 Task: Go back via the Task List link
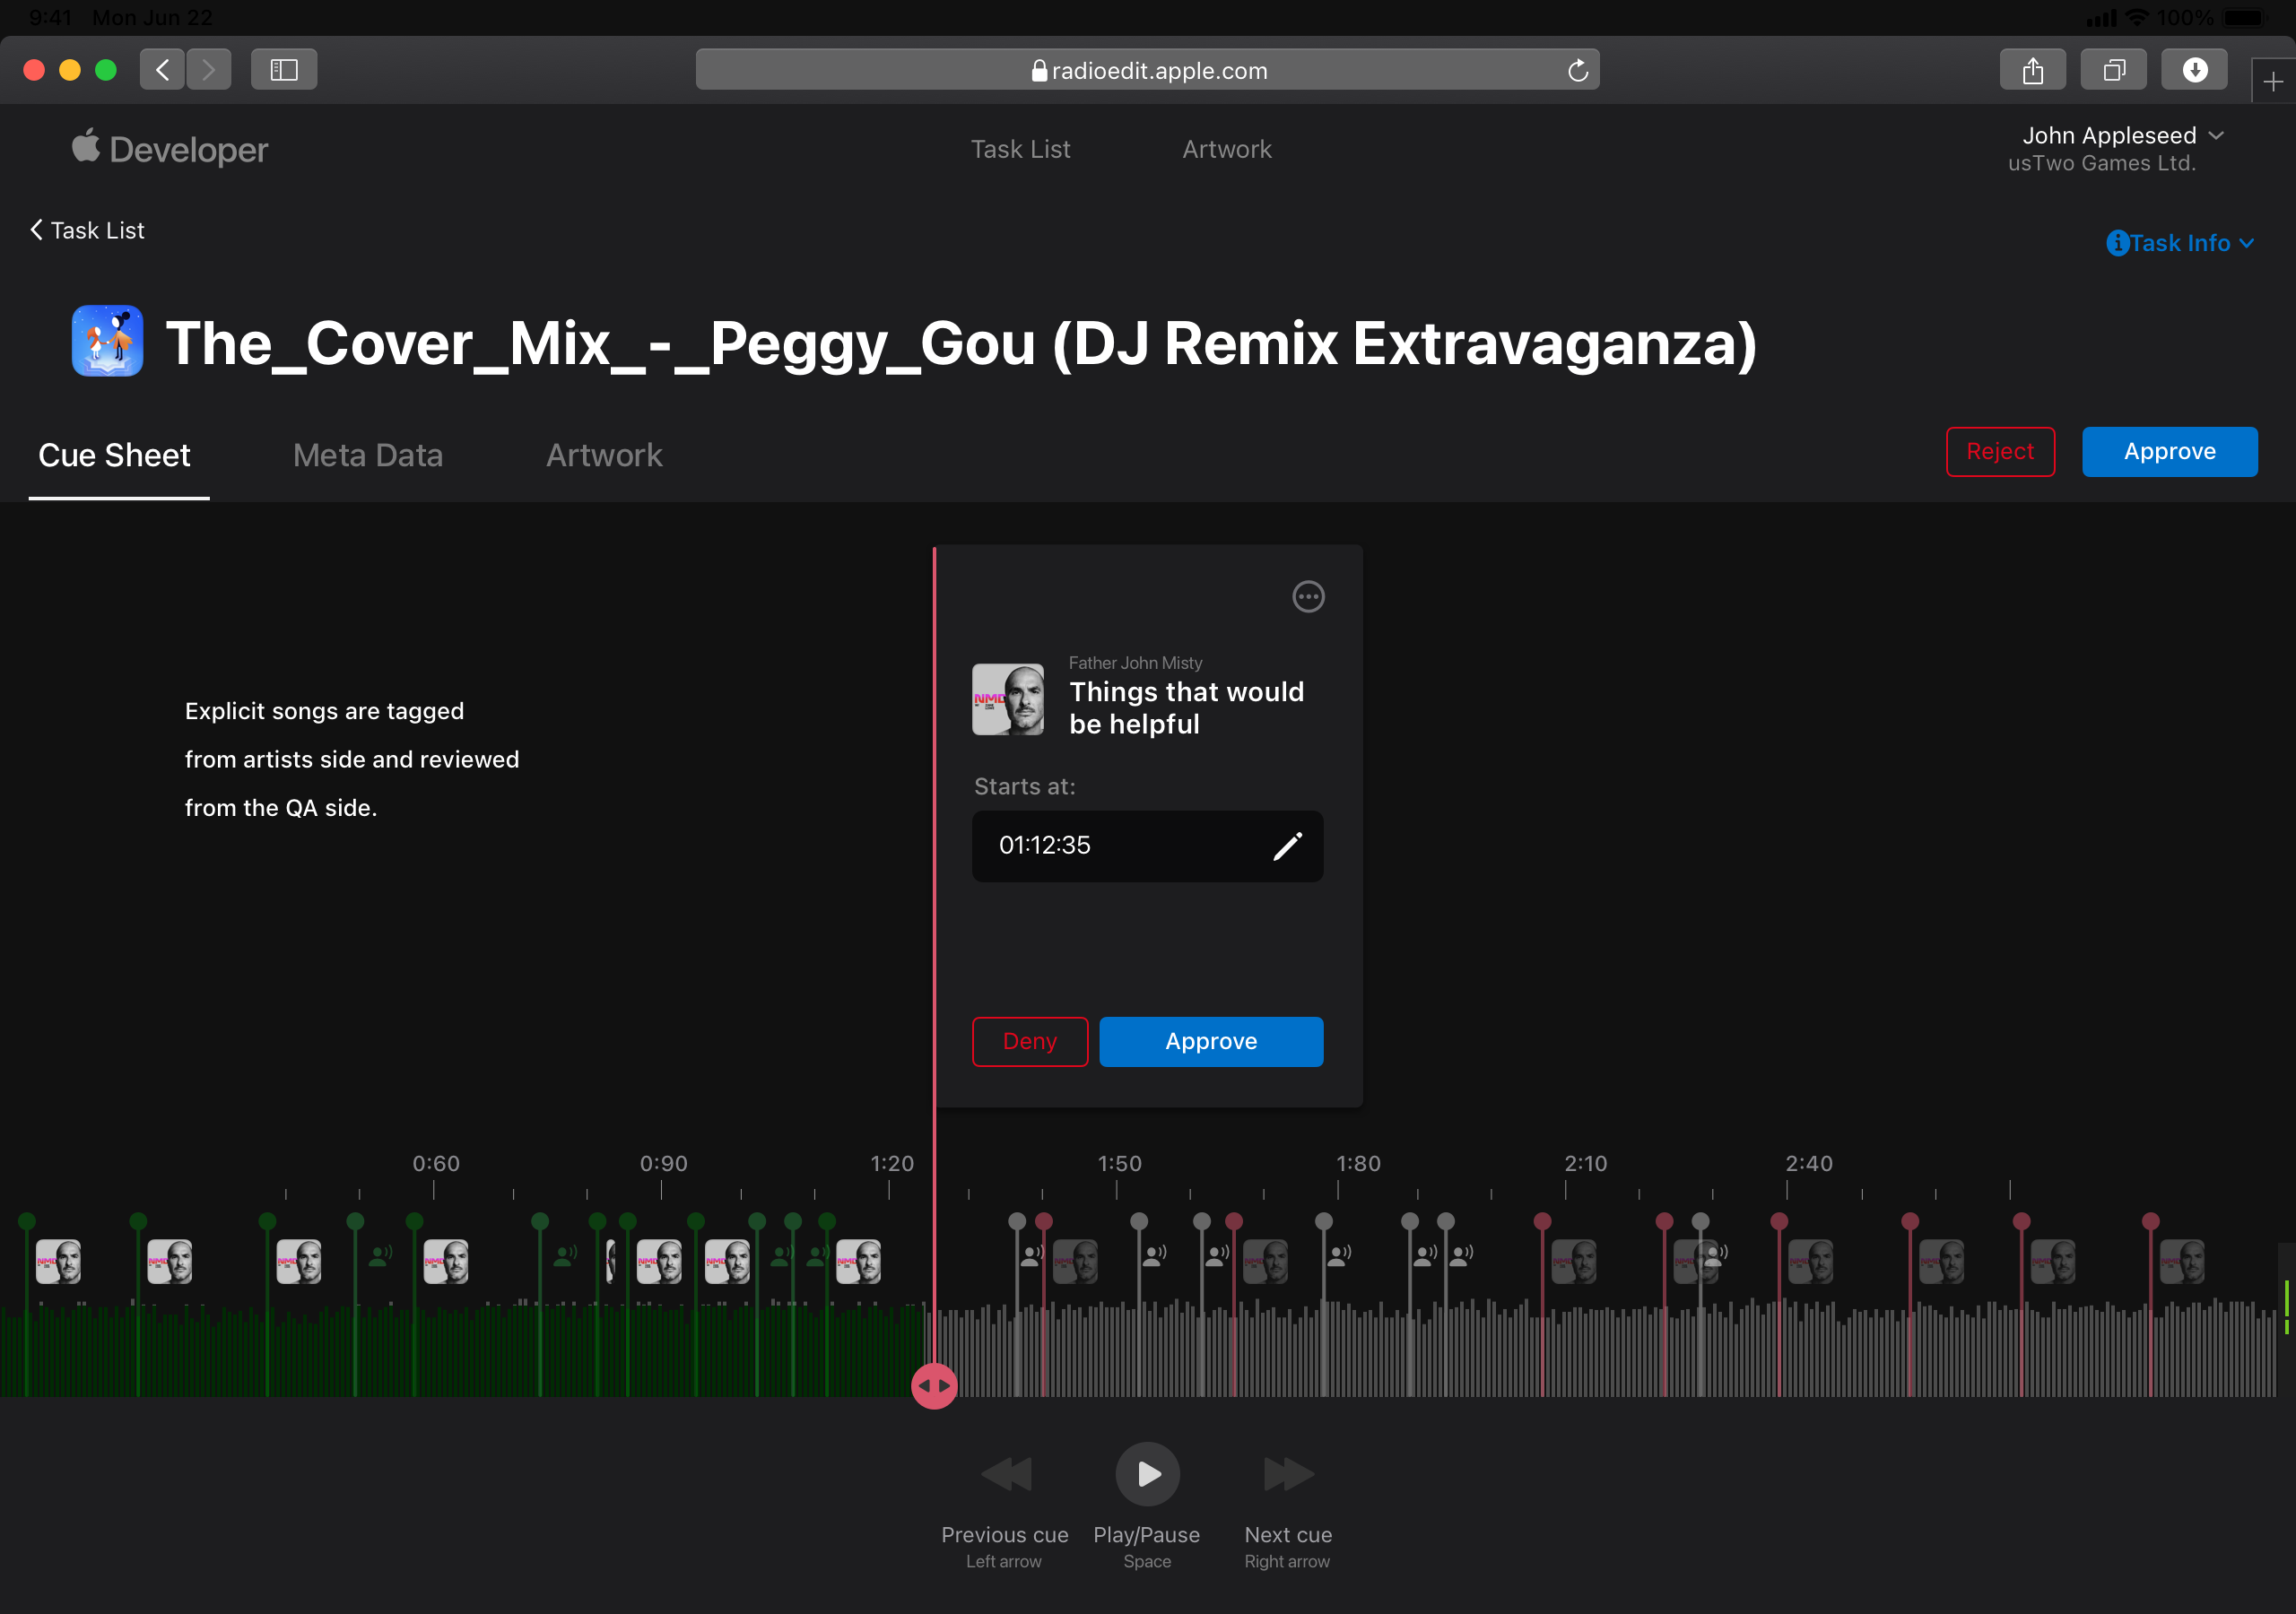tap(87, 230)
